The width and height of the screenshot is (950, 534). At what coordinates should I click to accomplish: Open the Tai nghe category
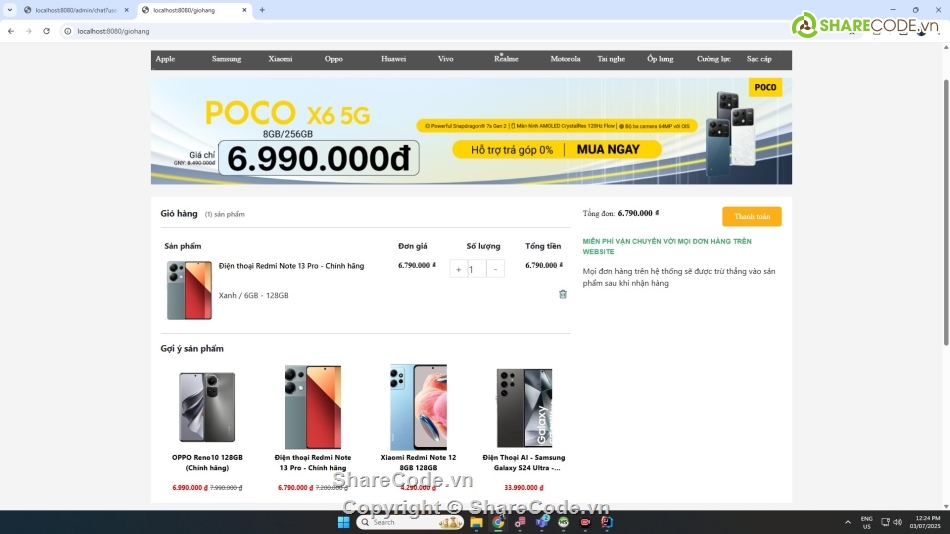(611, 59)
